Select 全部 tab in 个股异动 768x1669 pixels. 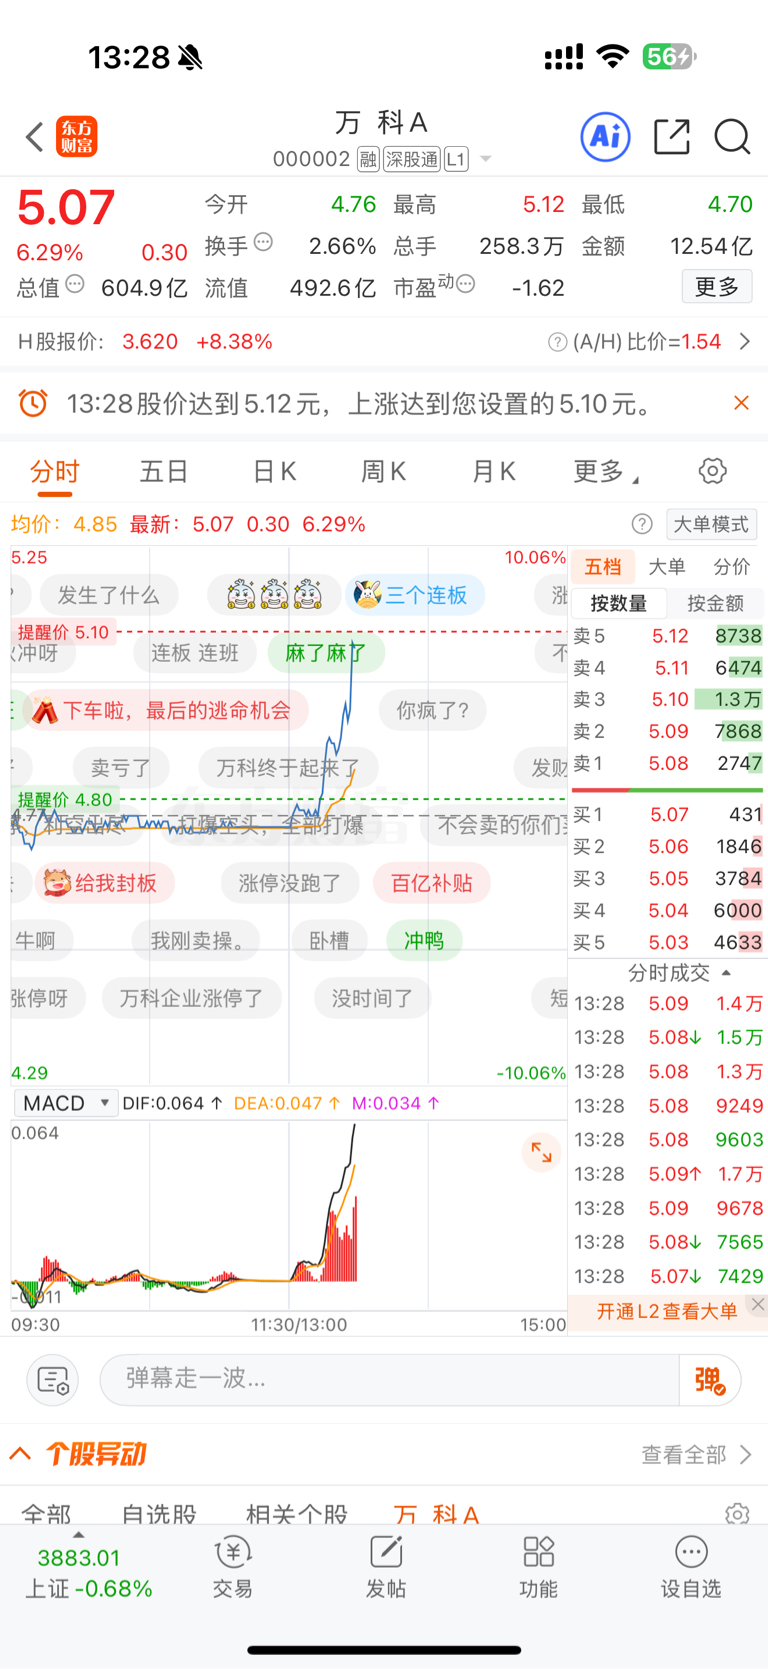point(46,1513)
